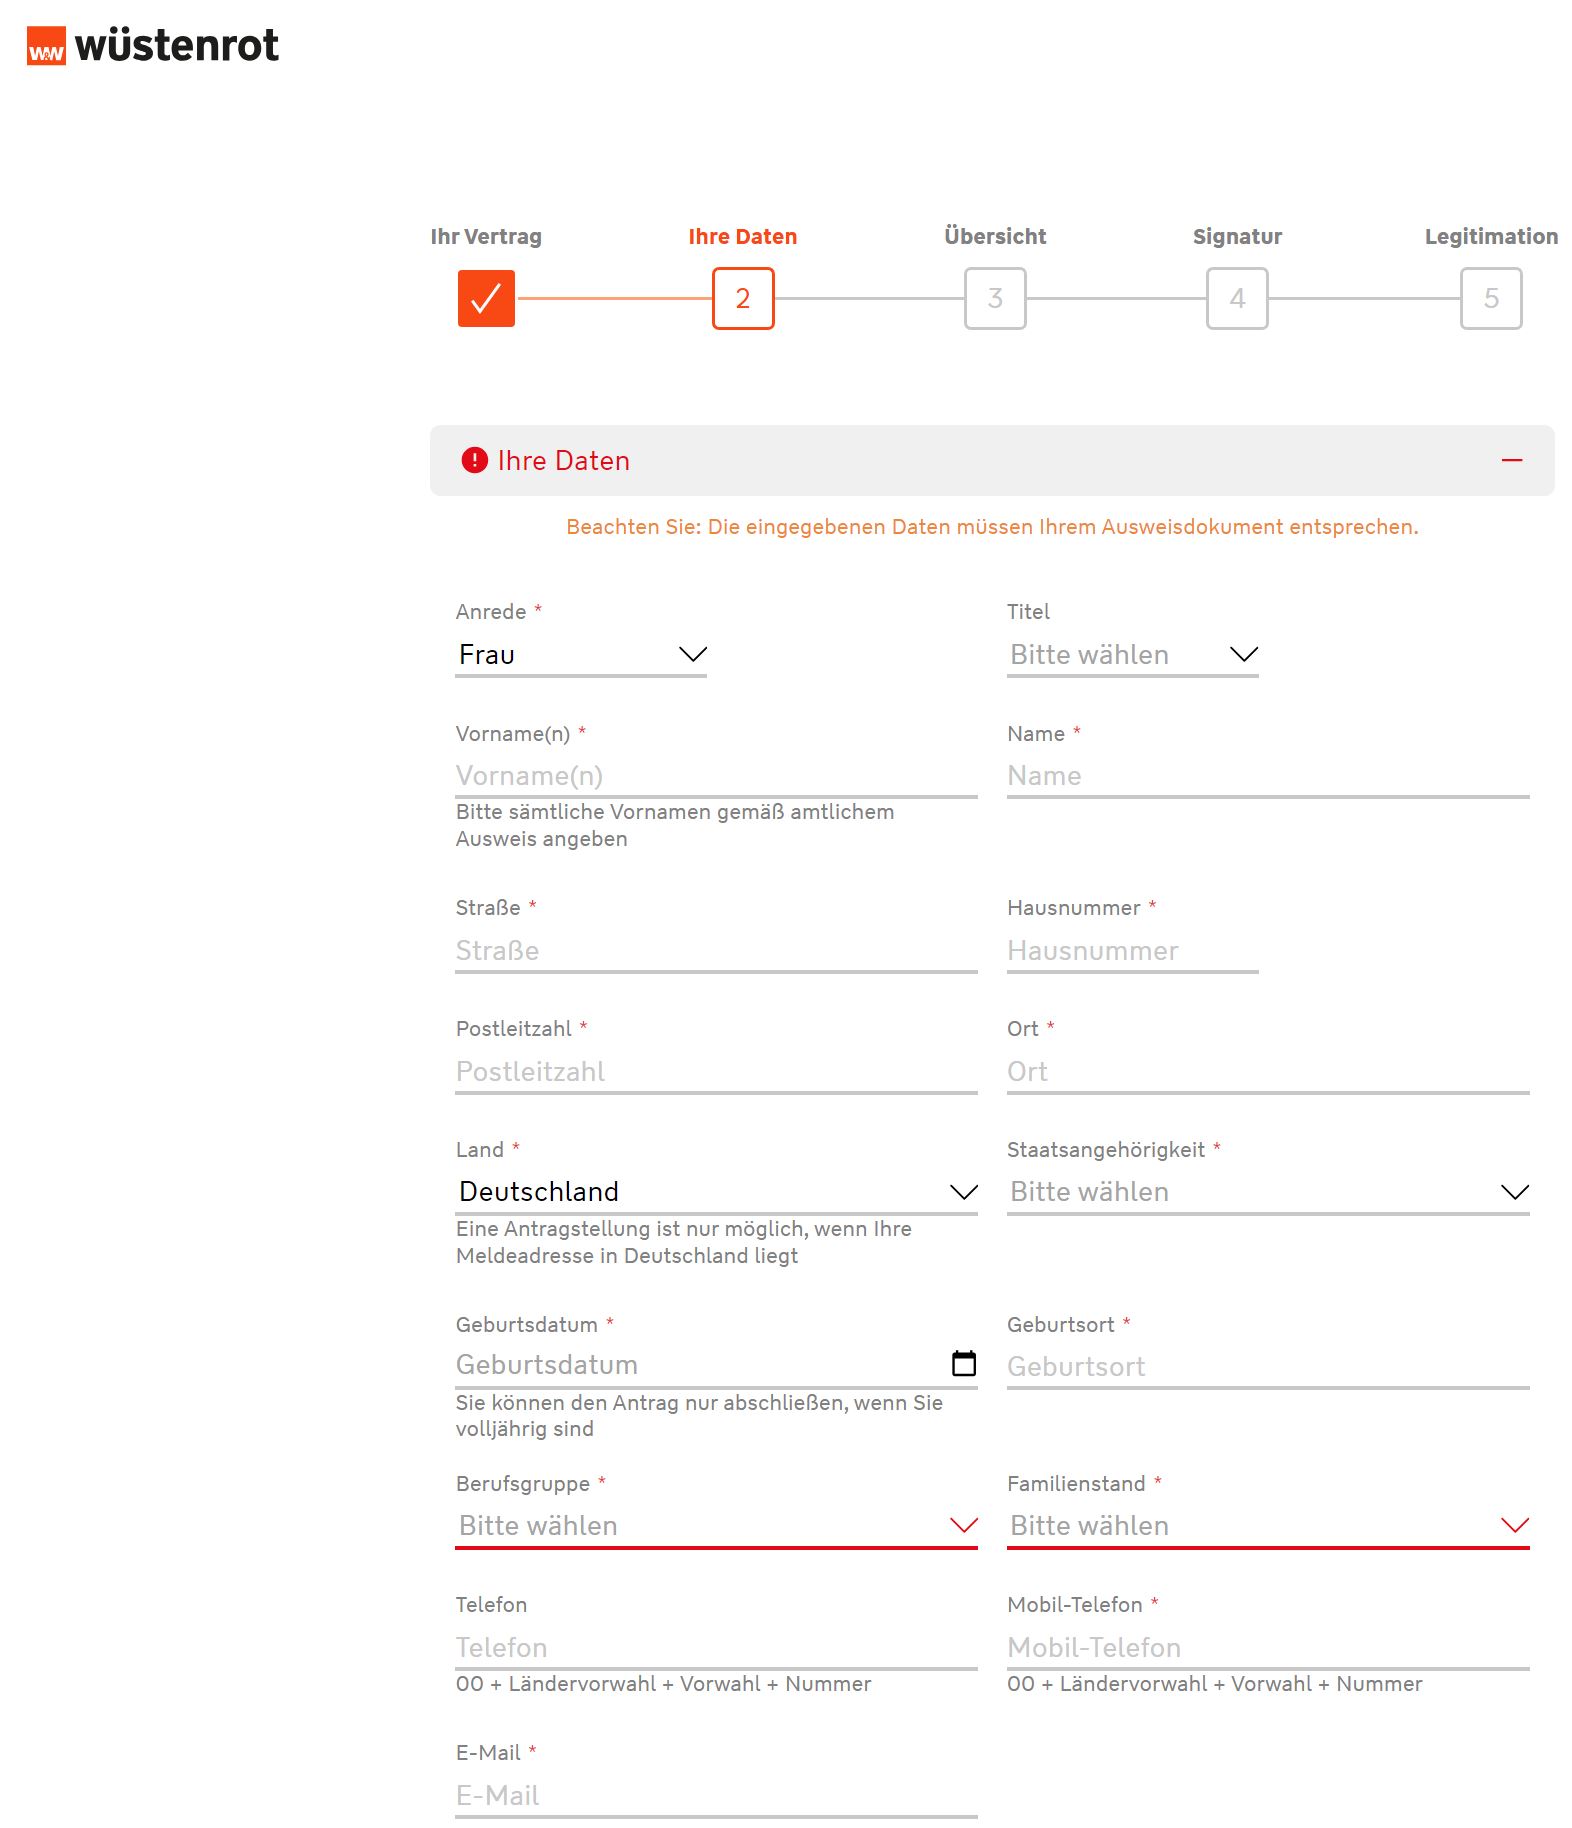The image size is (1572, 1828).
Task: Focus the Straße input field
Action: [x=716, y=951]
